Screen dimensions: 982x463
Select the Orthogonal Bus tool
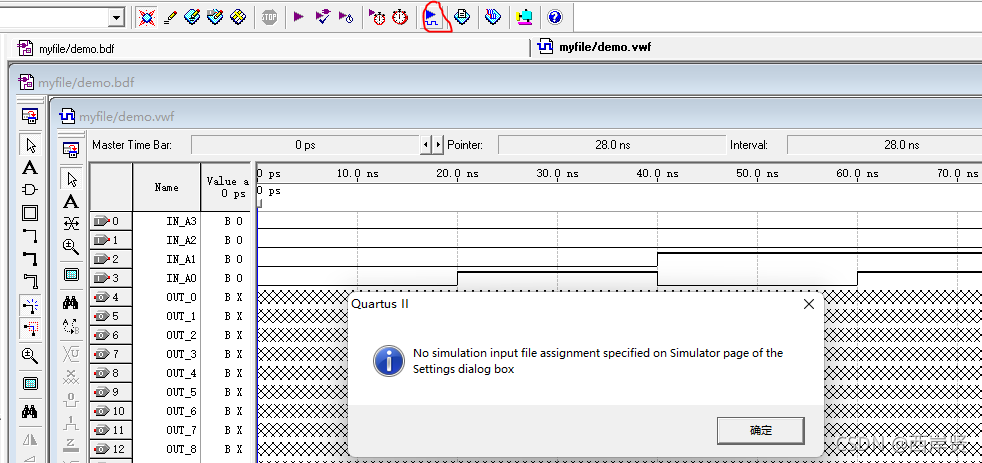29,258
